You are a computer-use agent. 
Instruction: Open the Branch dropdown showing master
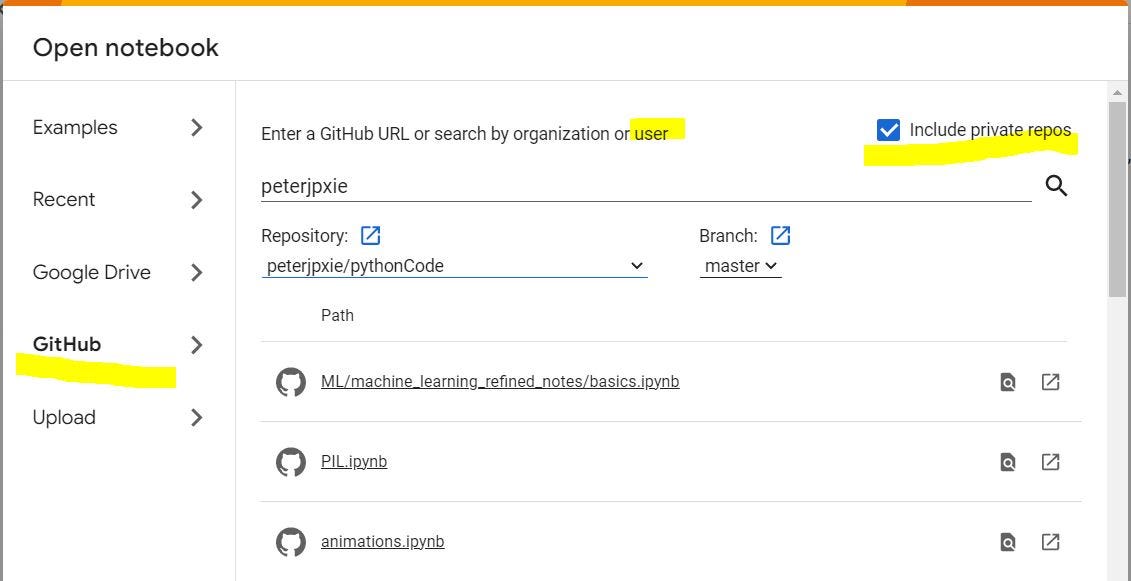coord(741,266)
